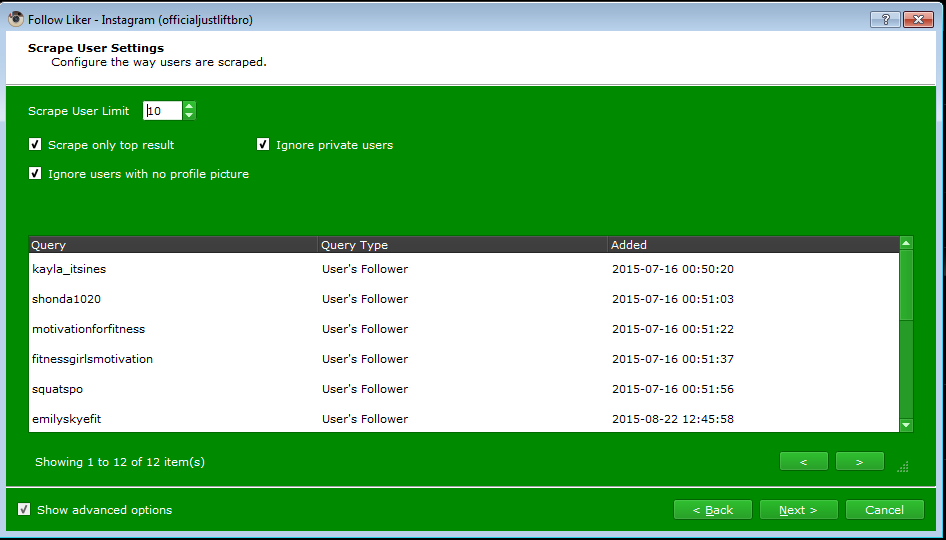Screen dimensions: 946x540
Task: Toggle Ignore private users checkbox
Action: click(263, 144)
